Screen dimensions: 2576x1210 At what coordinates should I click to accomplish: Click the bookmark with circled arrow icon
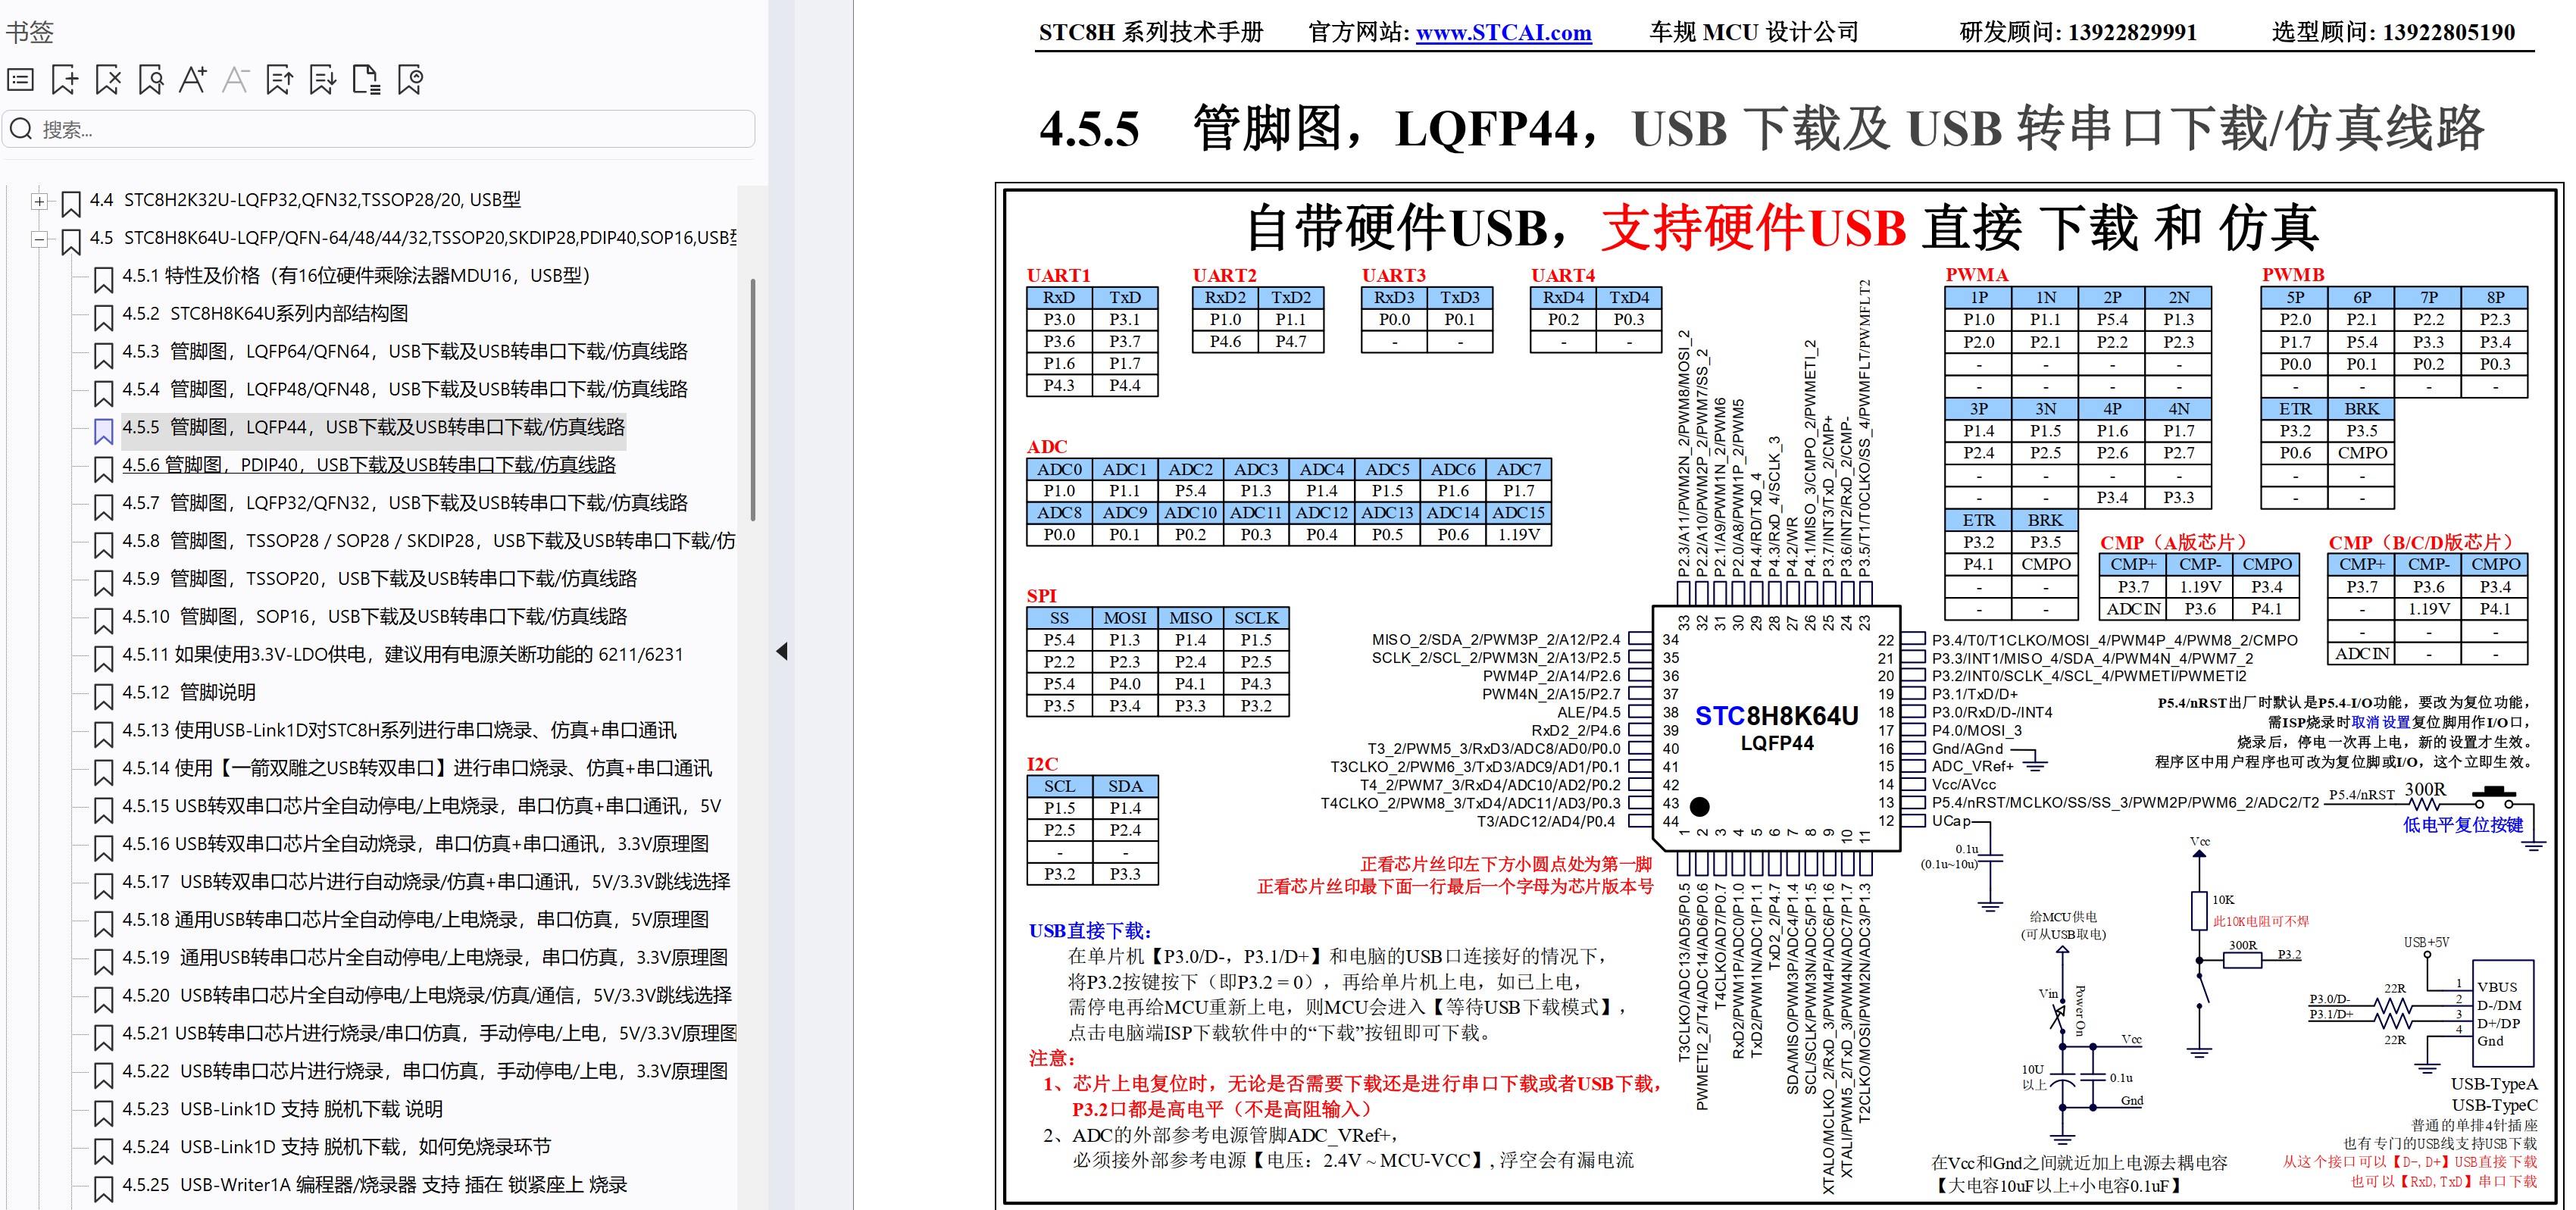pyautogui.click(x=410, y=80)
